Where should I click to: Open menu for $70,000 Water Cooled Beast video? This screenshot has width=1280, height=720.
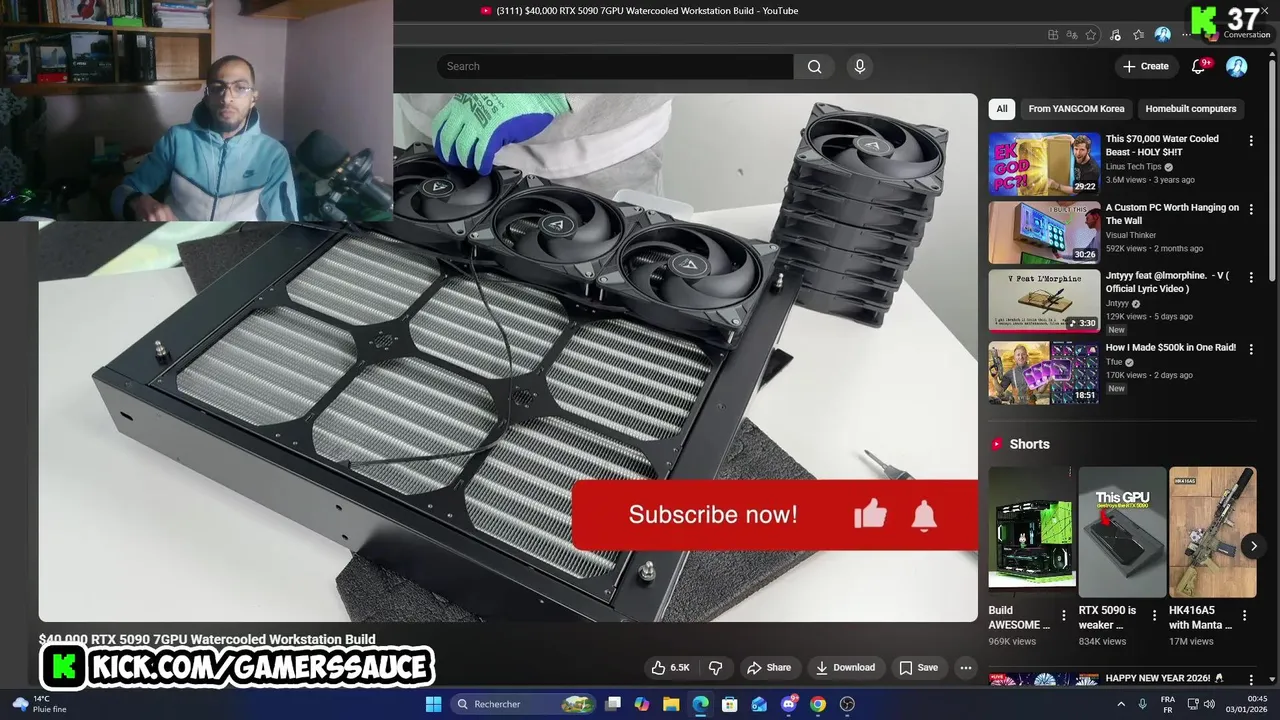pyautogui.click(x=1251, y=141)
